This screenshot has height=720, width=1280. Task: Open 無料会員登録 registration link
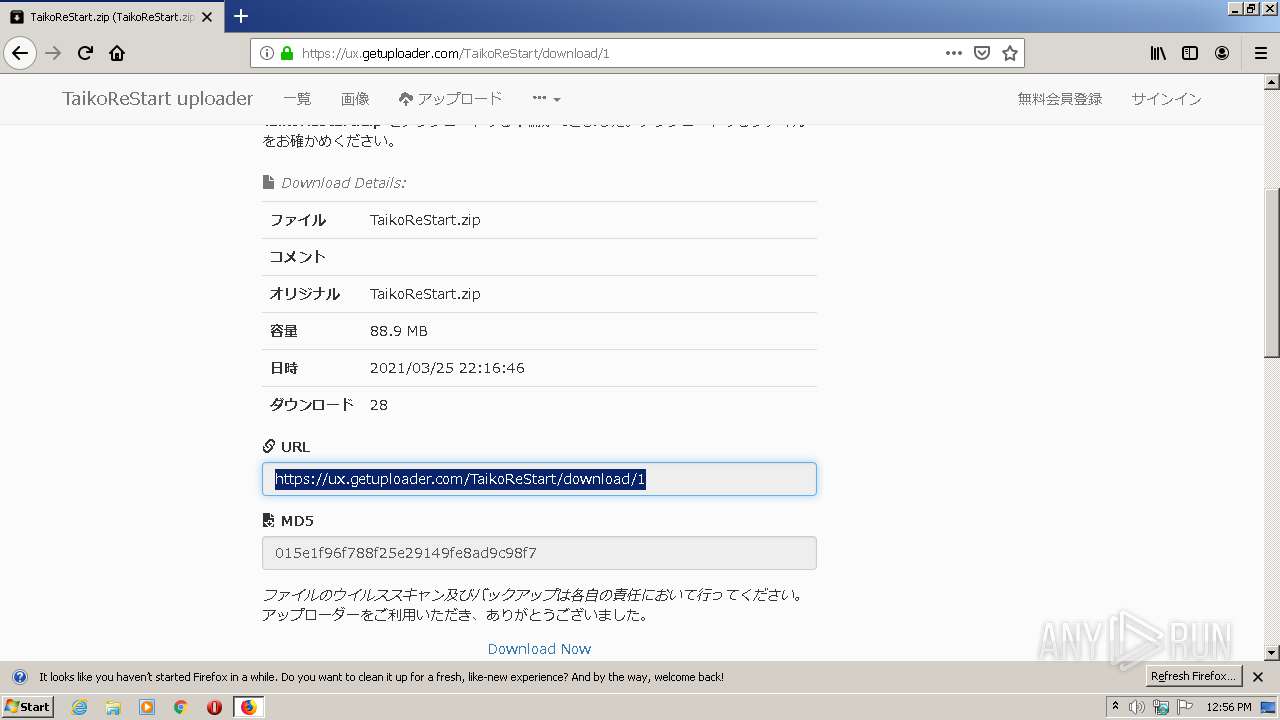pyautogui.click(x=1060, y=99)
